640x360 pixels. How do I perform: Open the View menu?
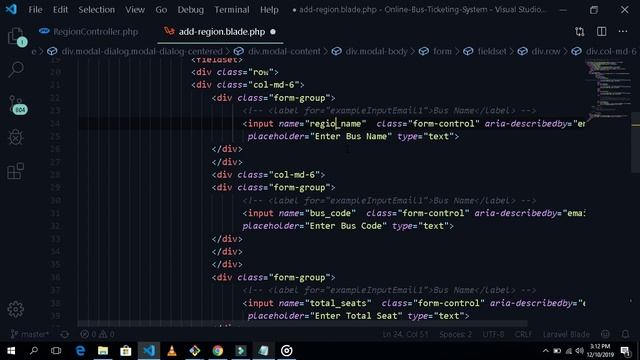tap(135, 9)
